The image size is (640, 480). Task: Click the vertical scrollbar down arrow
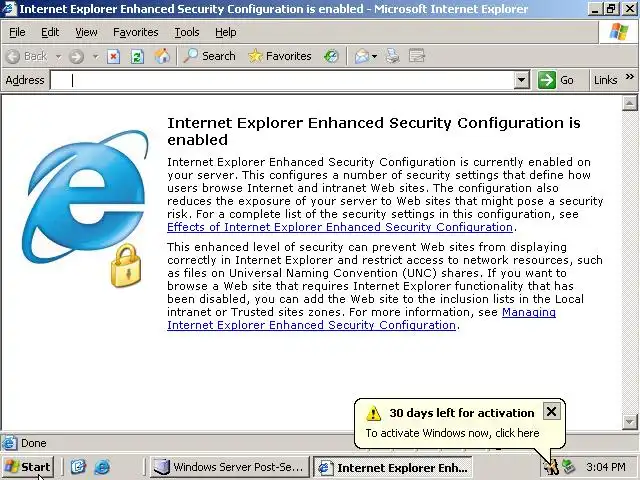(x=629, y=421)
